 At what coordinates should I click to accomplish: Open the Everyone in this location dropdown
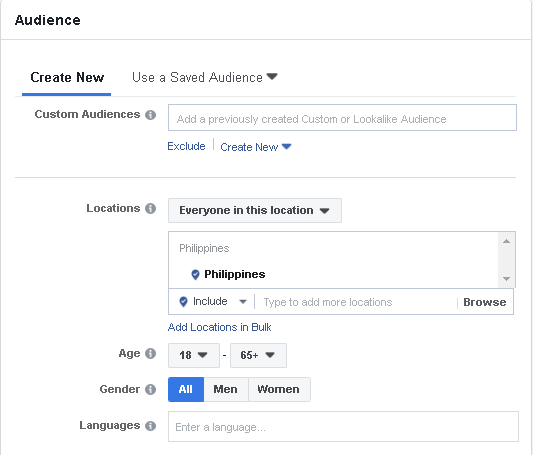(x=255, y=211)
